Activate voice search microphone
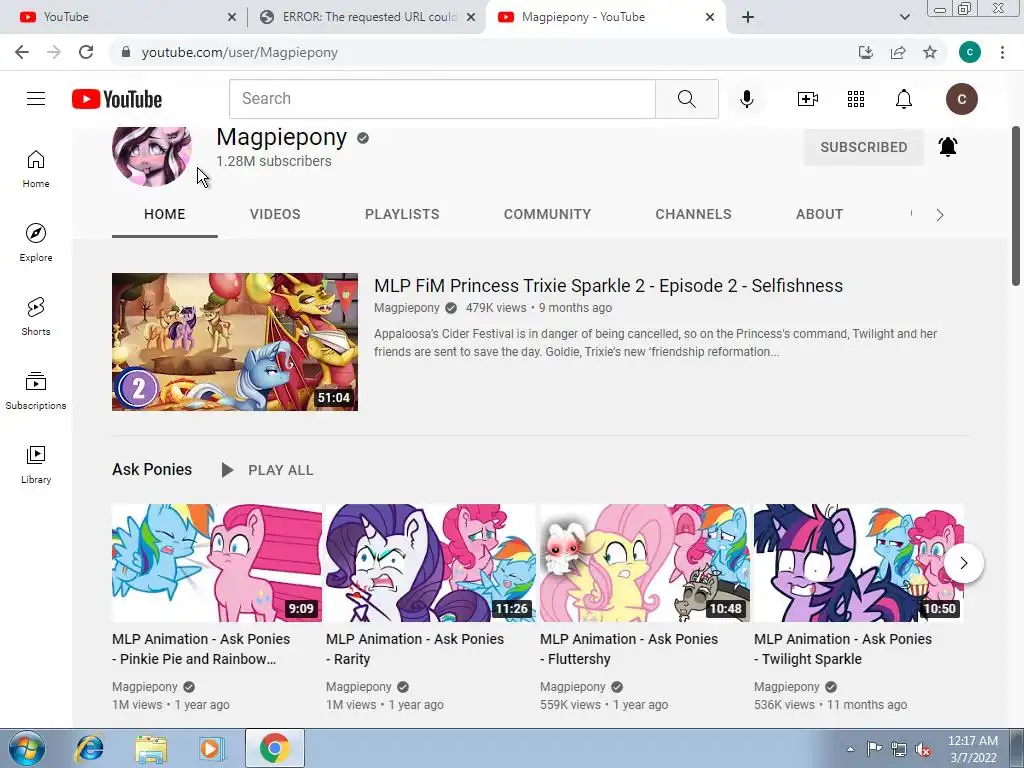This screenshot has width=1024, height=768. click(746, 99)
